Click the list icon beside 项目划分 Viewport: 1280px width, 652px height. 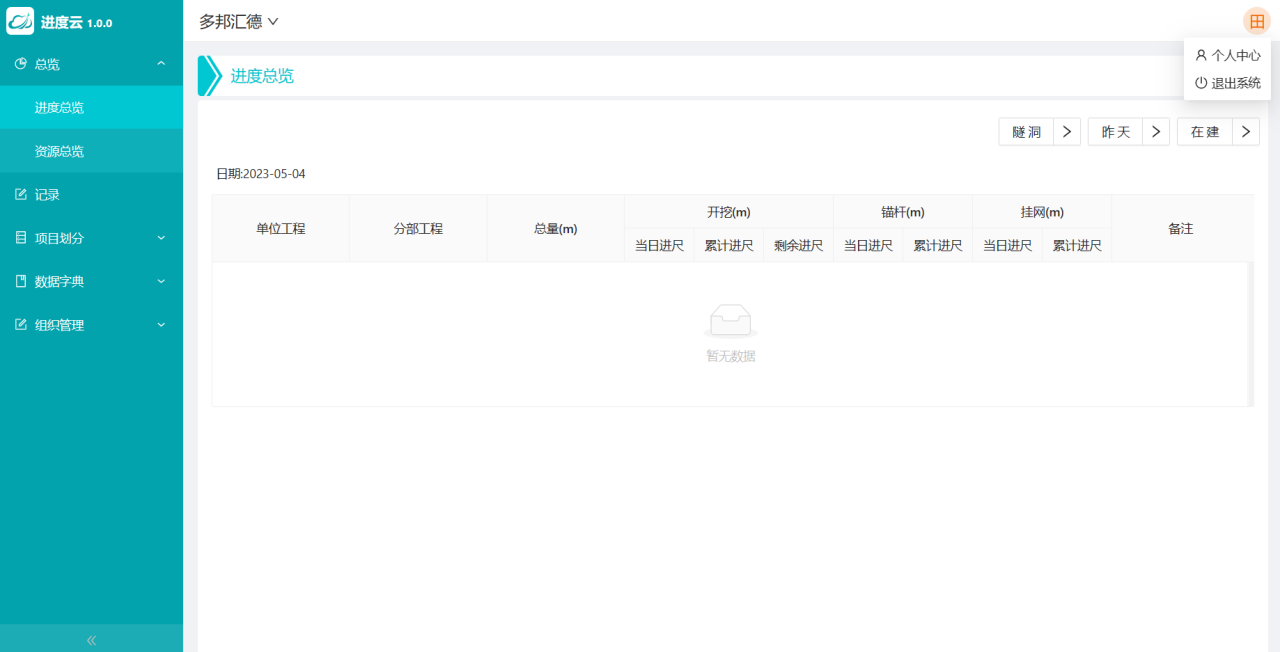[21, 238]
